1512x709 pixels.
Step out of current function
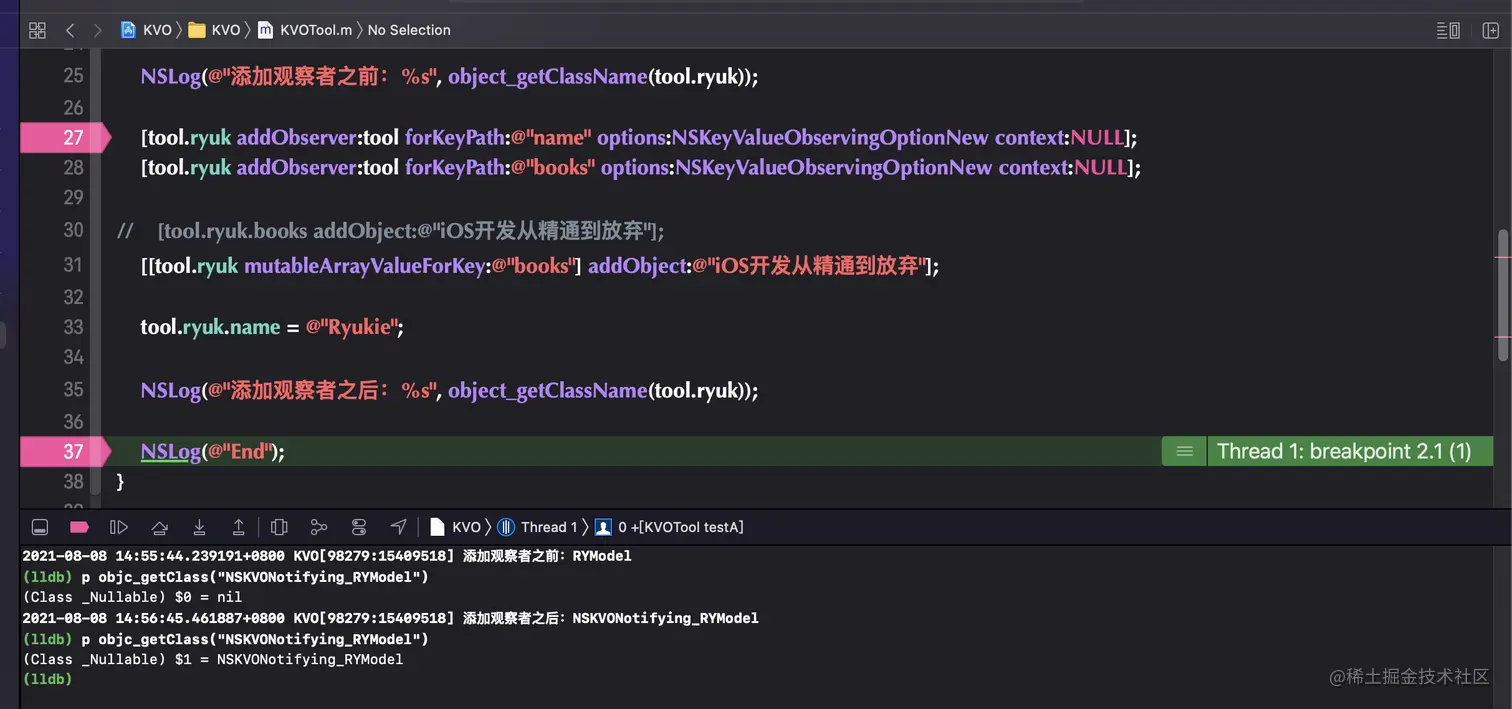click(239, 527)
